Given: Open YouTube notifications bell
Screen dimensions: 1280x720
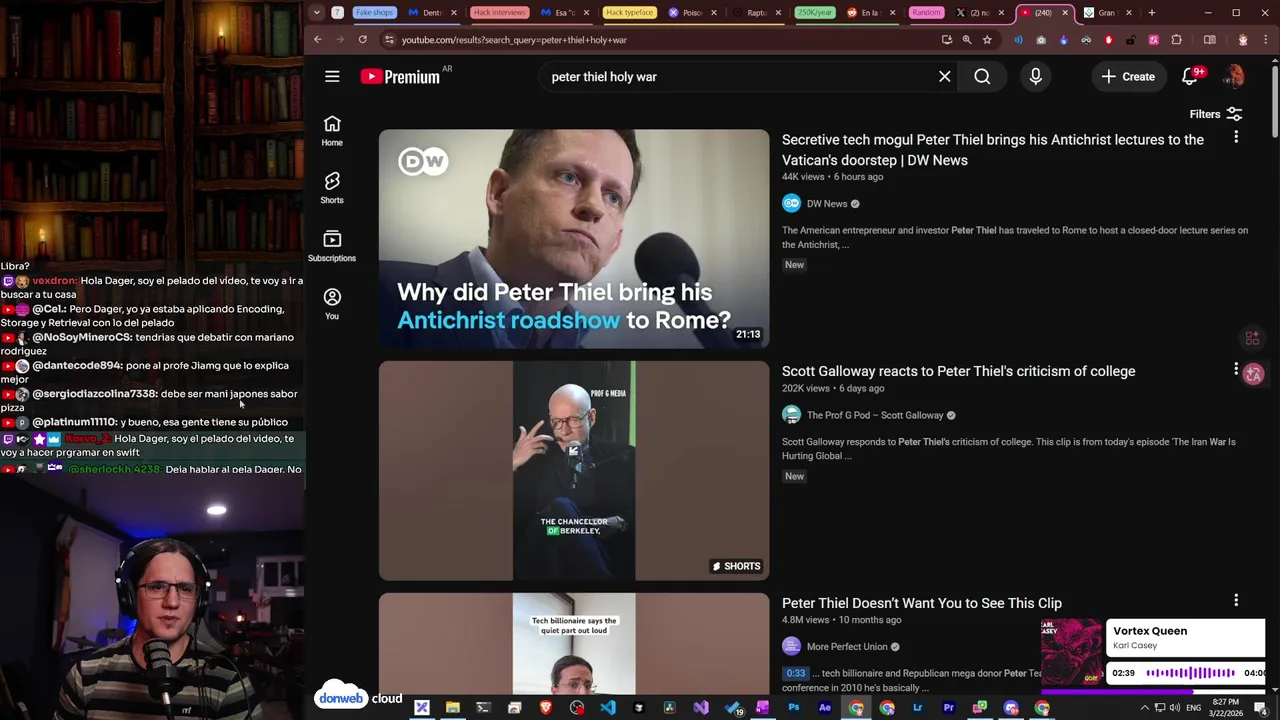Looking at the screenshot, I should (1190, 77).
